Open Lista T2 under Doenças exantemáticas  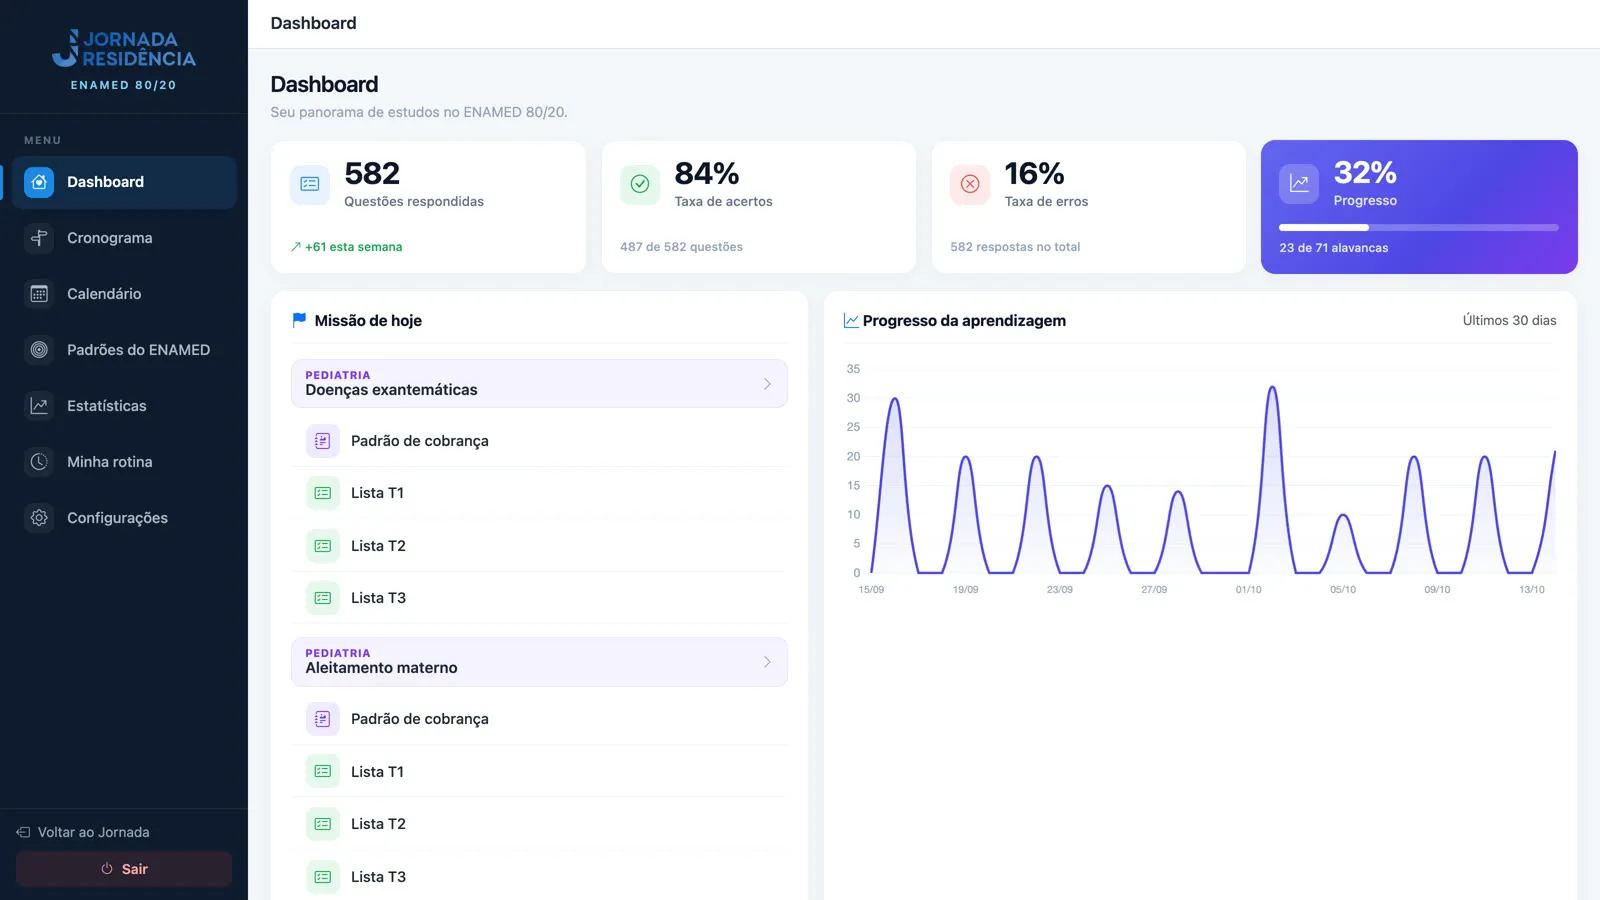coord(539,546)
